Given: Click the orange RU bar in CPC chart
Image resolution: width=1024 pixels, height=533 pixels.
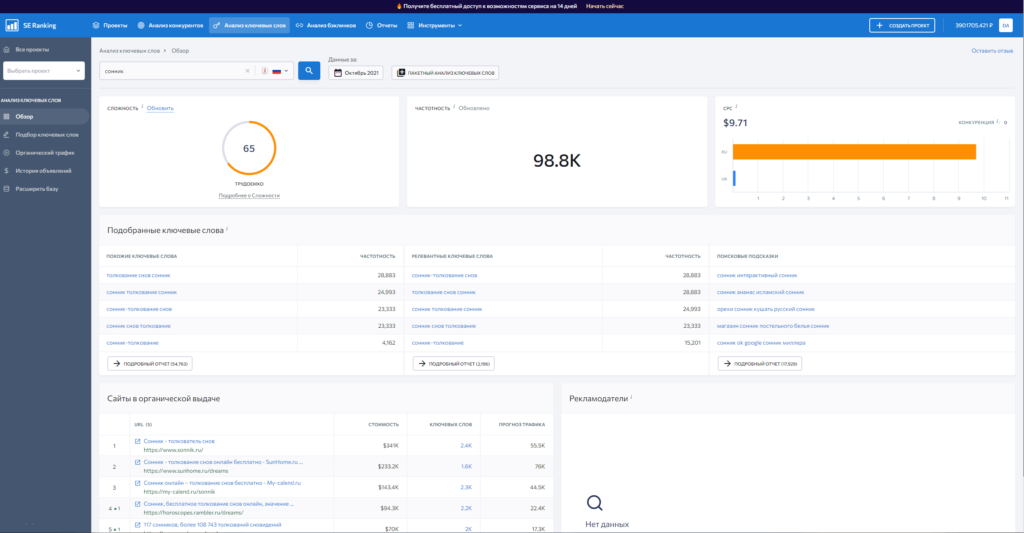Looking at the screenshot, I should tap(854, 152).
